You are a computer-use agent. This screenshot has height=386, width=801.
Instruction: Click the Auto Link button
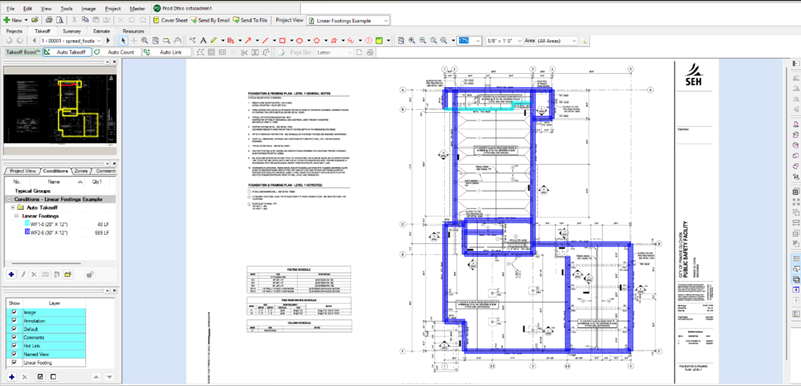[x=167, y=52]
